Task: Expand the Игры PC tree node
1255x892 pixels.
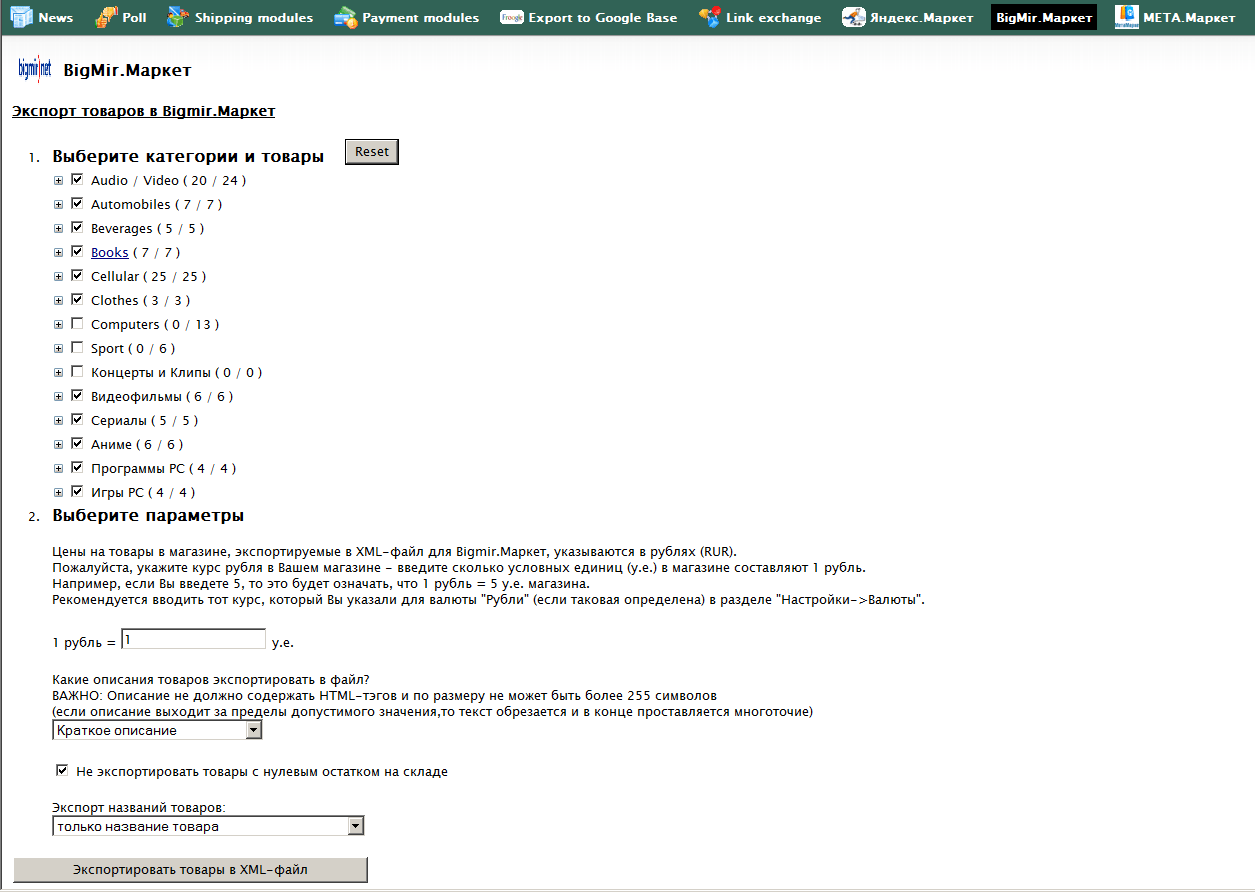Action: point(58,493)
